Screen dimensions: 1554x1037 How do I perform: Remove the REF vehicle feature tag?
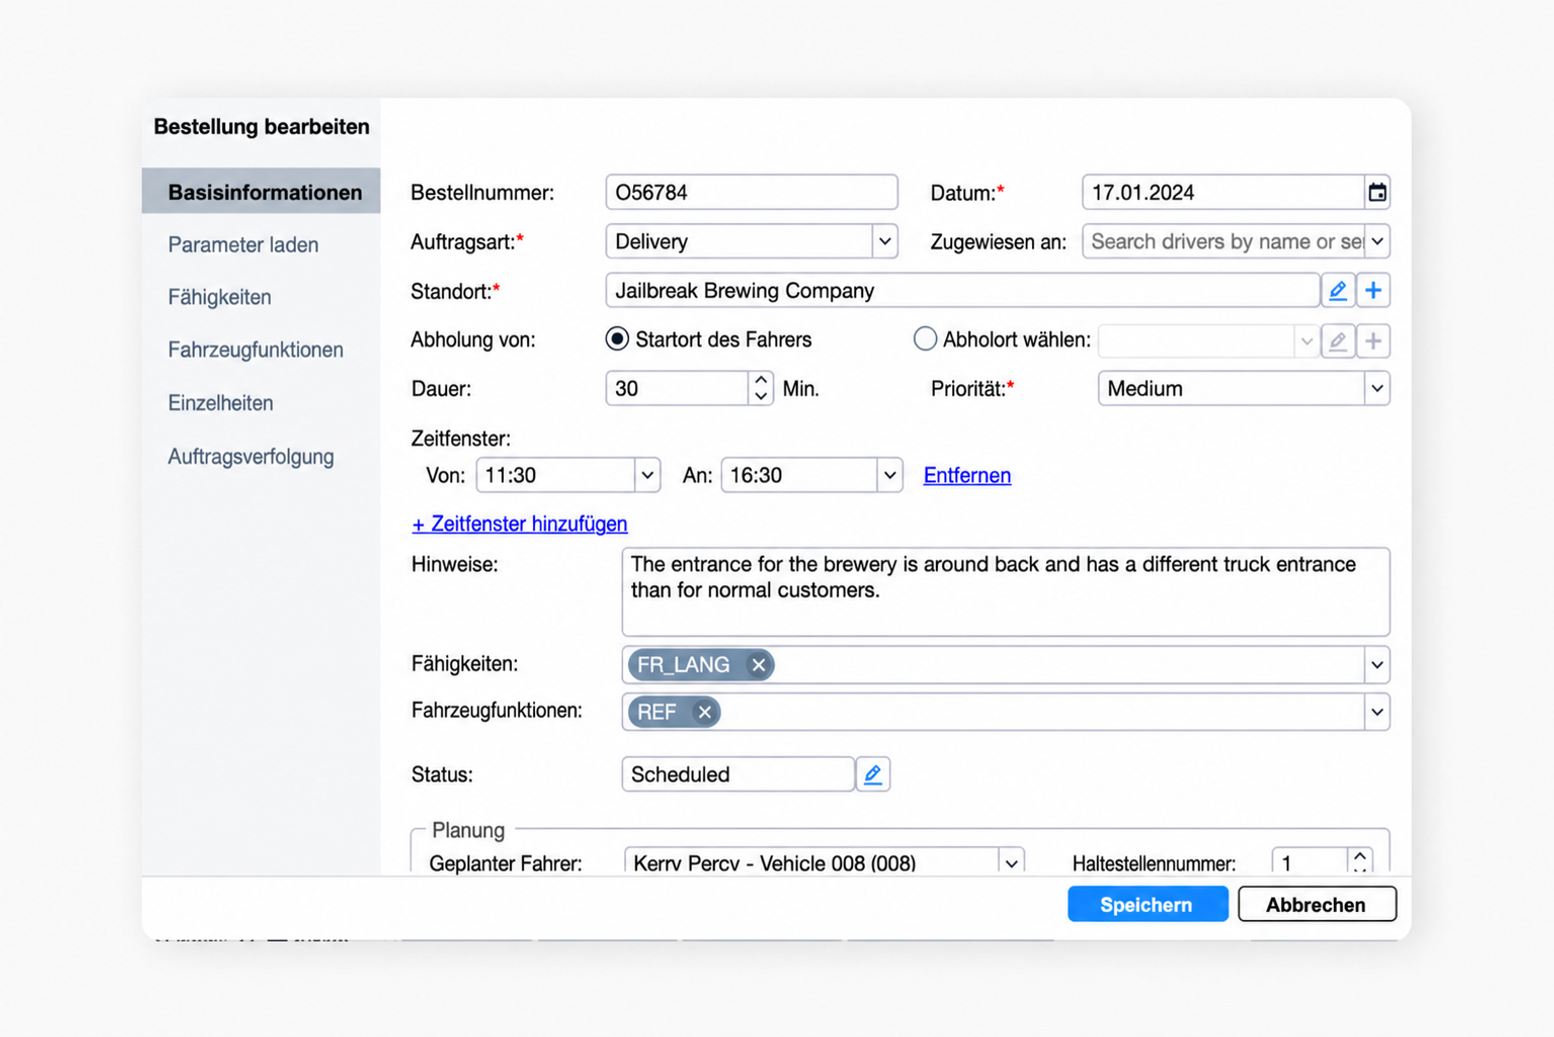point(704,712)
